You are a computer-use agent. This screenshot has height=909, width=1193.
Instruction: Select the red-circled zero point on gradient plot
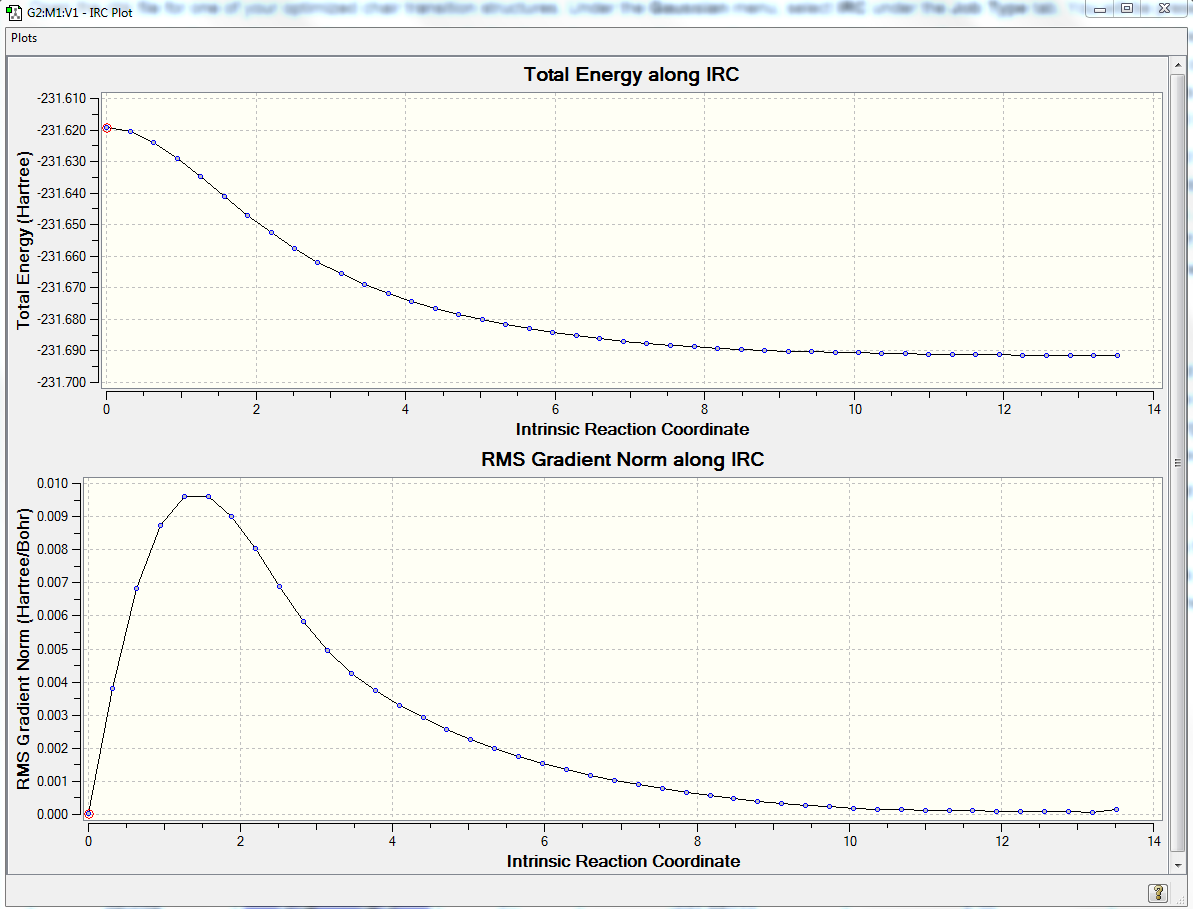tap(89, 814)
